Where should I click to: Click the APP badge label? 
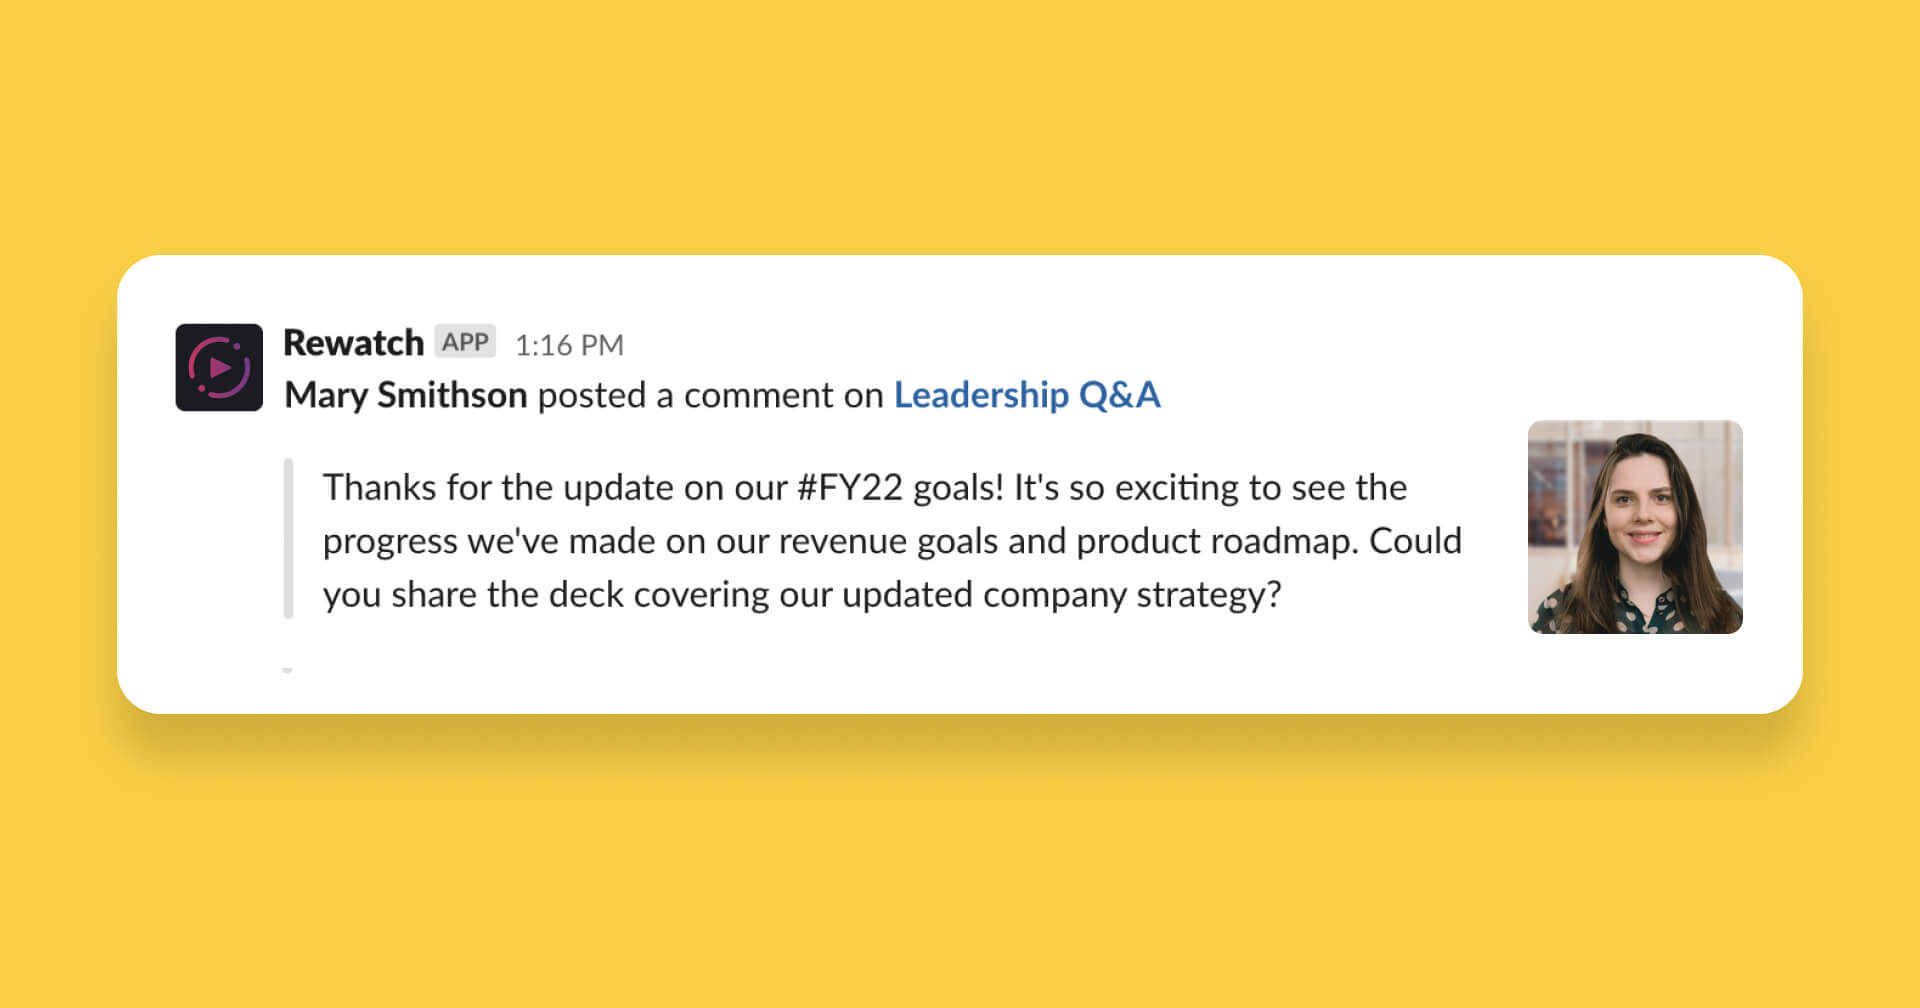click(x=465, y=342)
